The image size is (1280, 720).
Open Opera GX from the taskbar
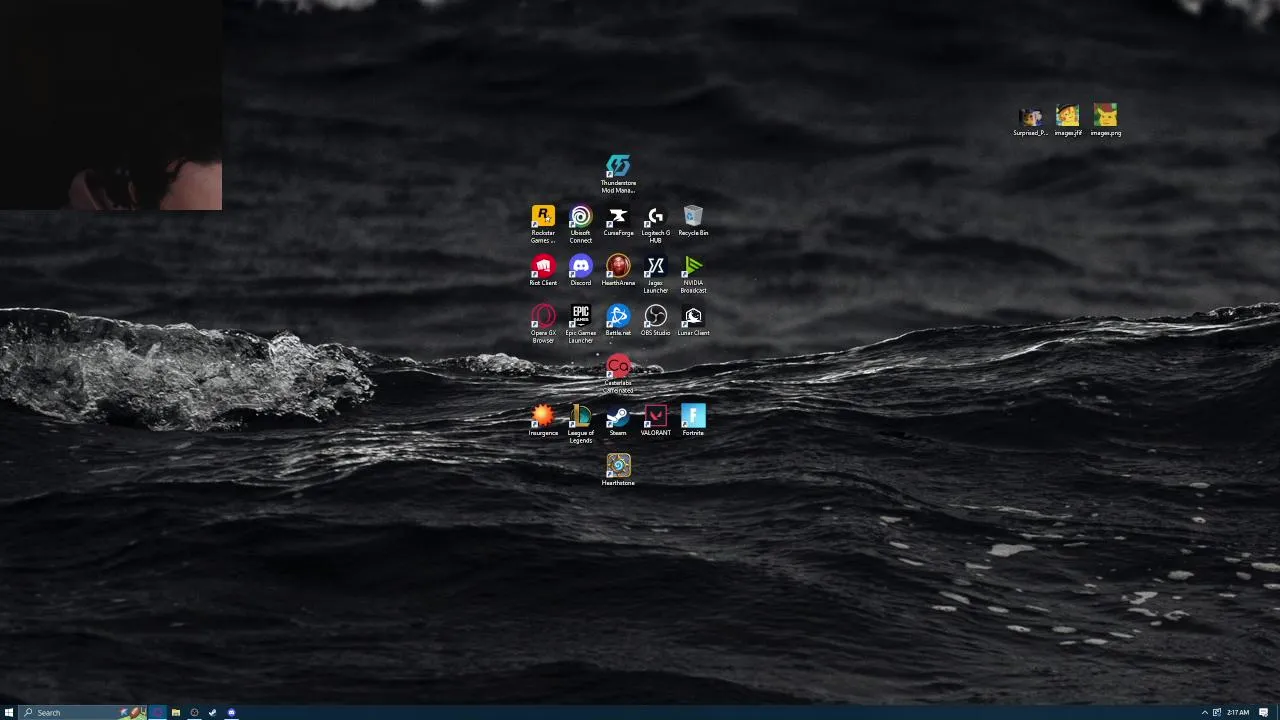[157, 712]
